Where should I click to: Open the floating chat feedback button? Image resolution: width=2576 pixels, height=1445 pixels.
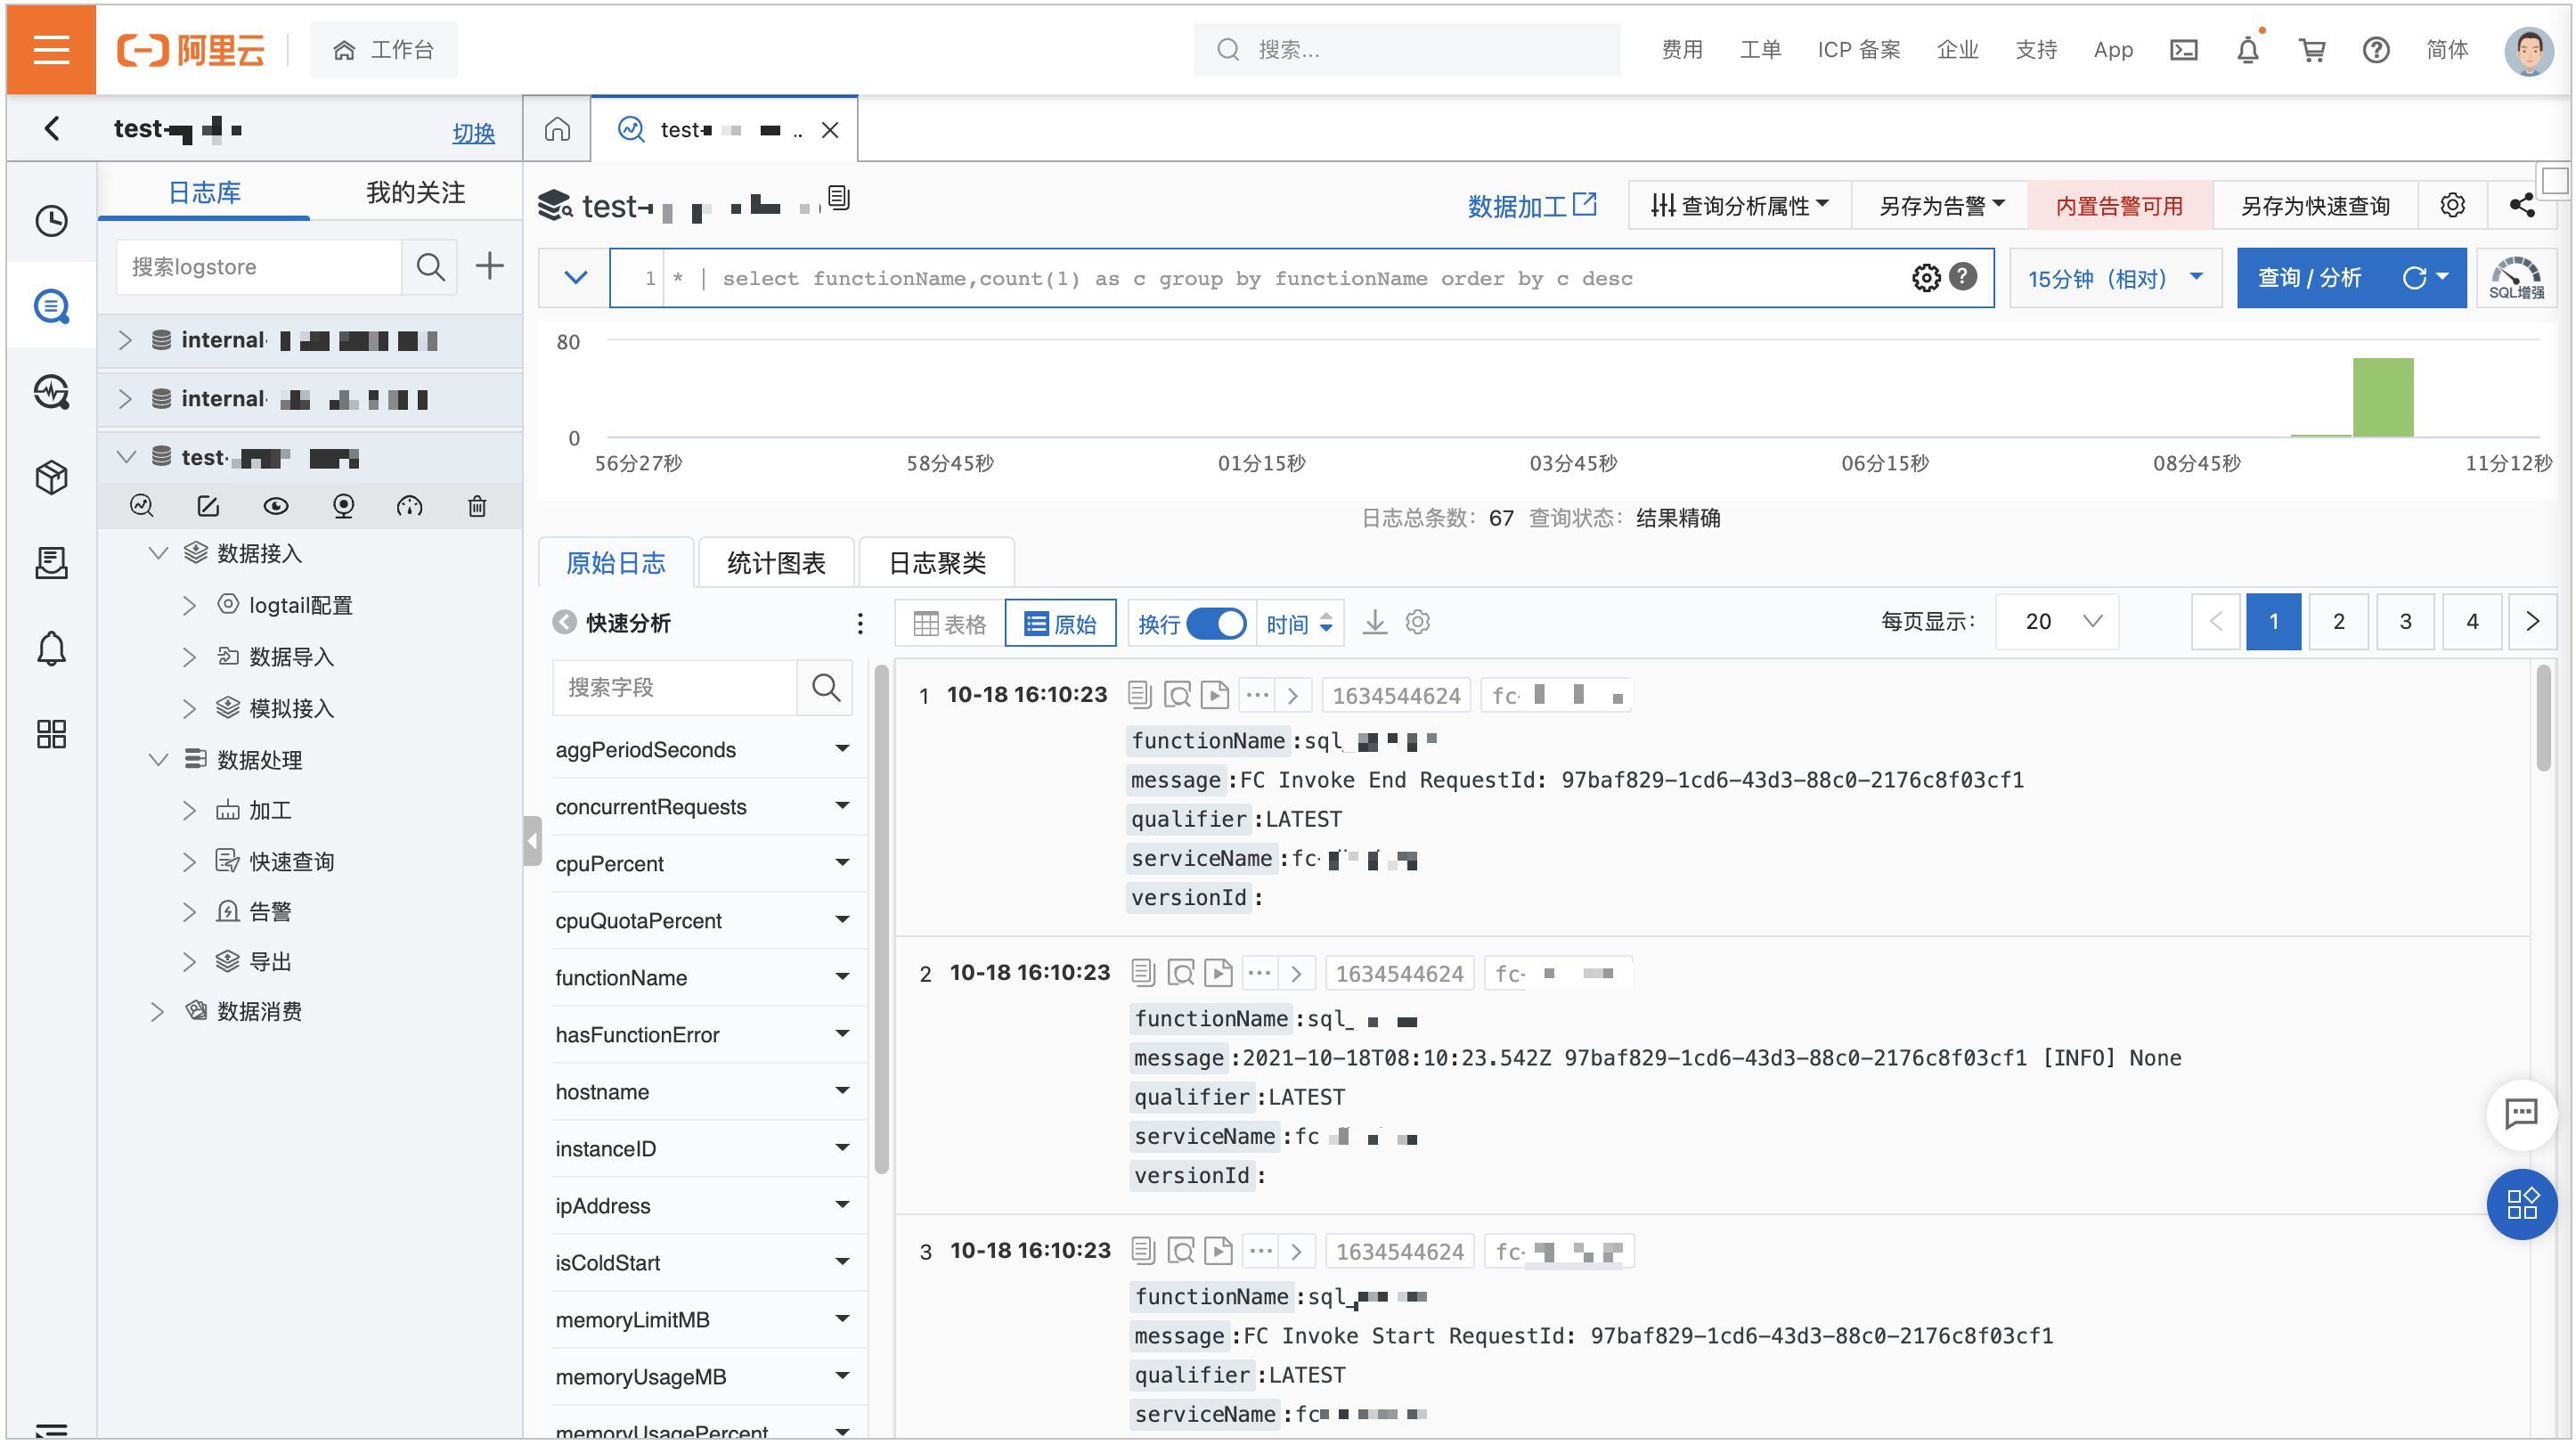pyautogui.click(x=2521, y=1113)
